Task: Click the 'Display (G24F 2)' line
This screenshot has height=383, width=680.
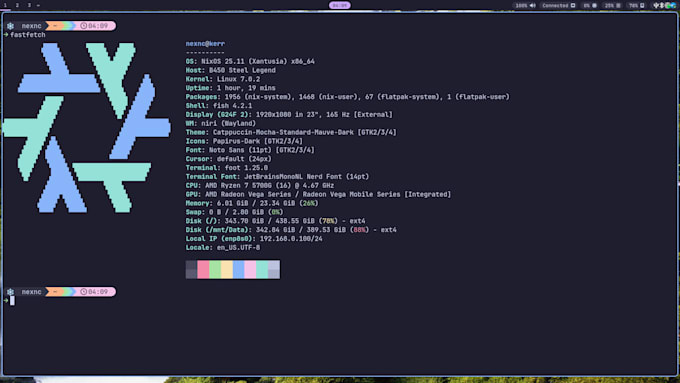Action: pyautogui.click(x=289, y=115)
